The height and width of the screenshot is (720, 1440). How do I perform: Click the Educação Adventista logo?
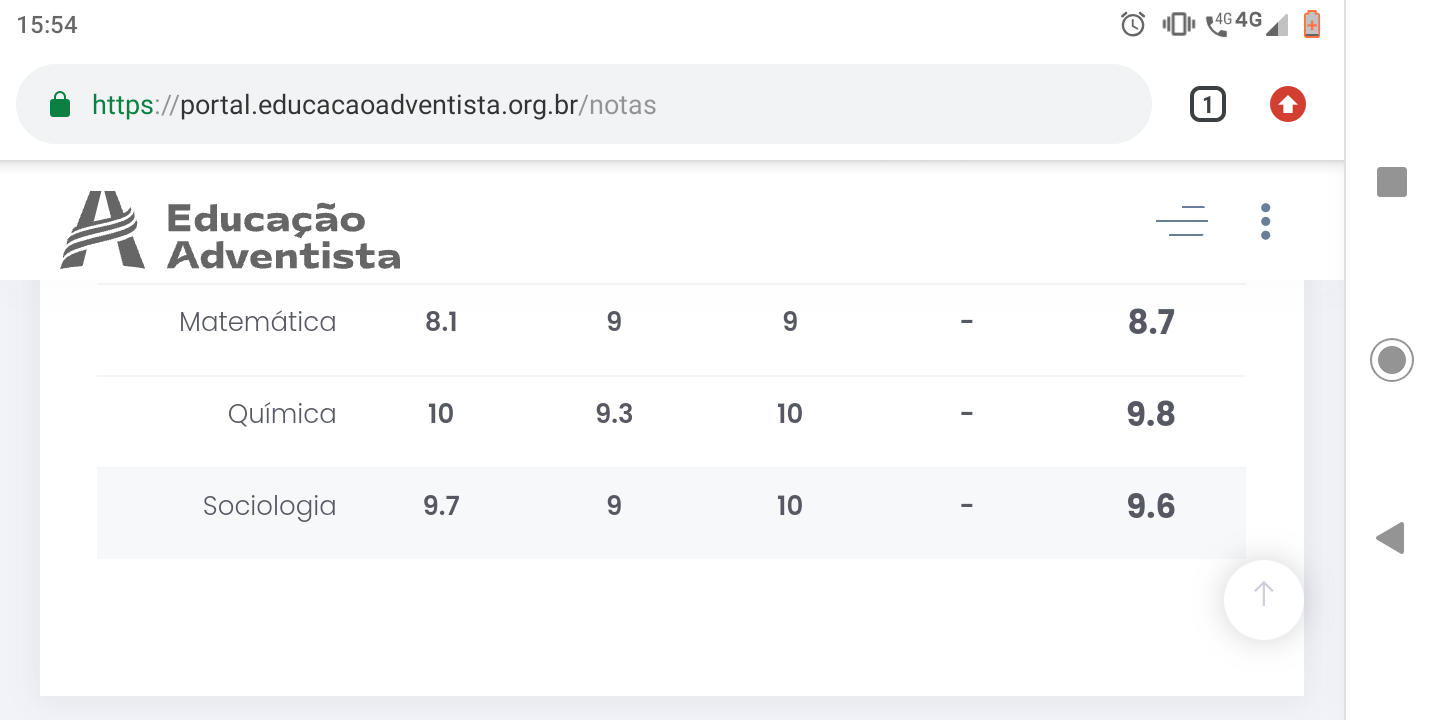pos(230,231)
